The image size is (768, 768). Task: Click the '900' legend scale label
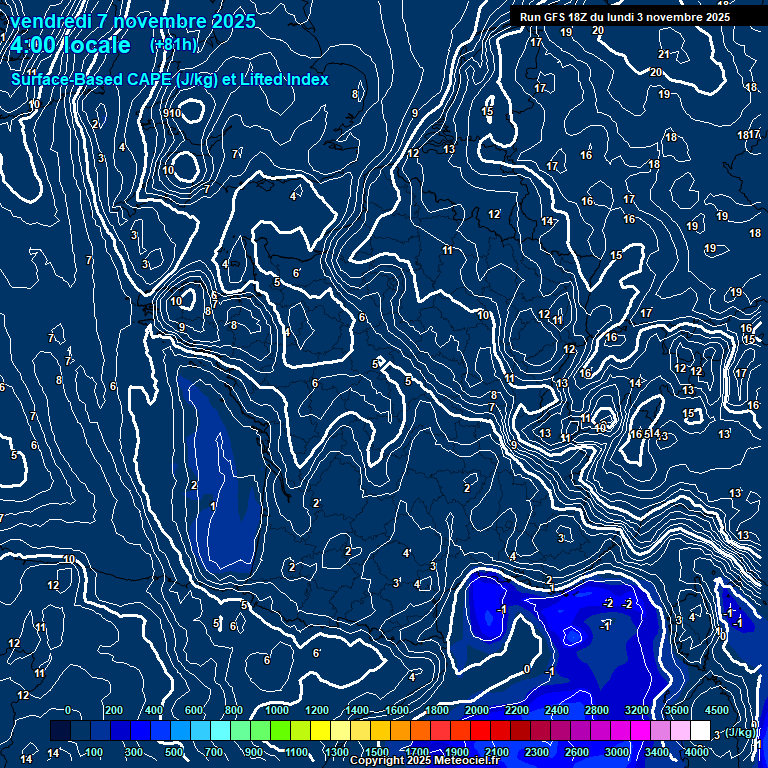(x=254, y=752)
